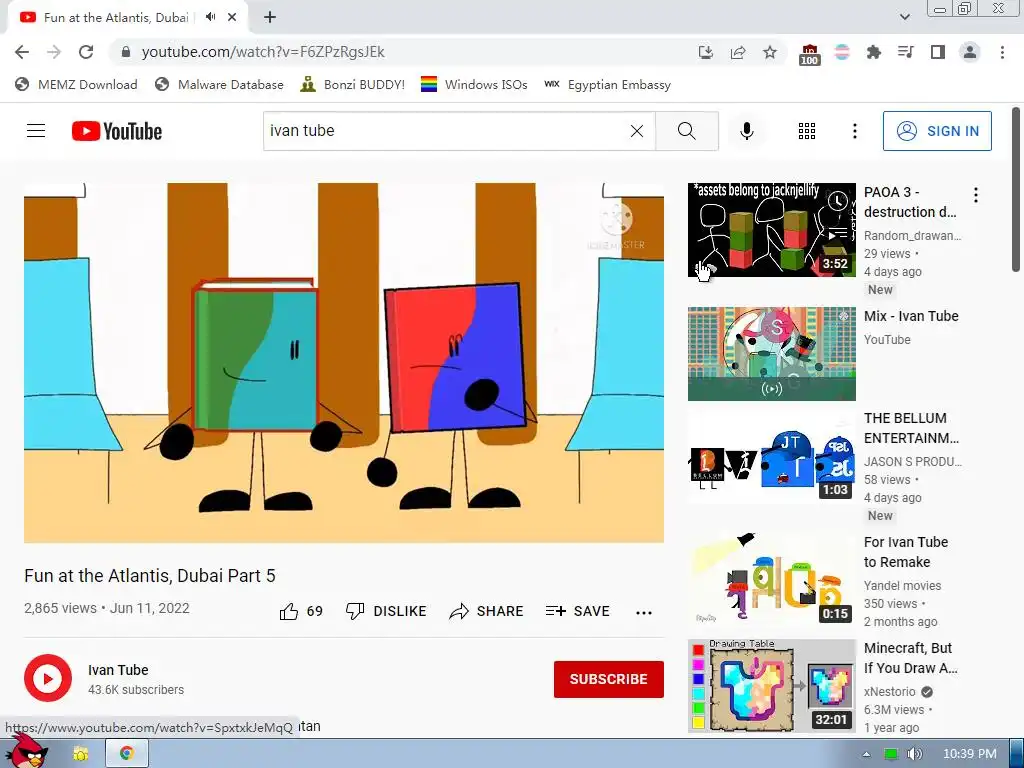Viewport: 1024px width, 768px height.
Task: Toggle Chrome side panel
Action: click(x=938, y=52)
